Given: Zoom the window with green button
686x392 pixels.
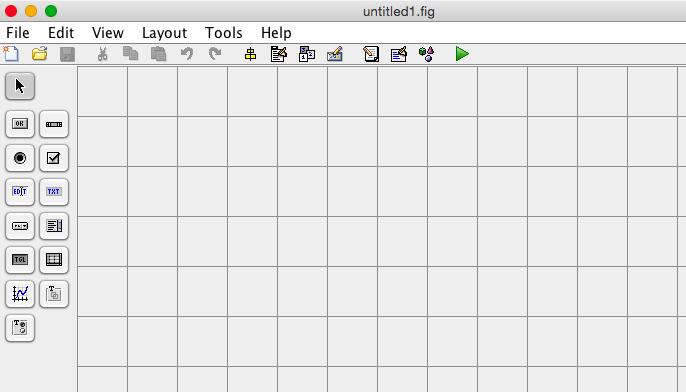Looking at the screenshot, I should 51,11.
